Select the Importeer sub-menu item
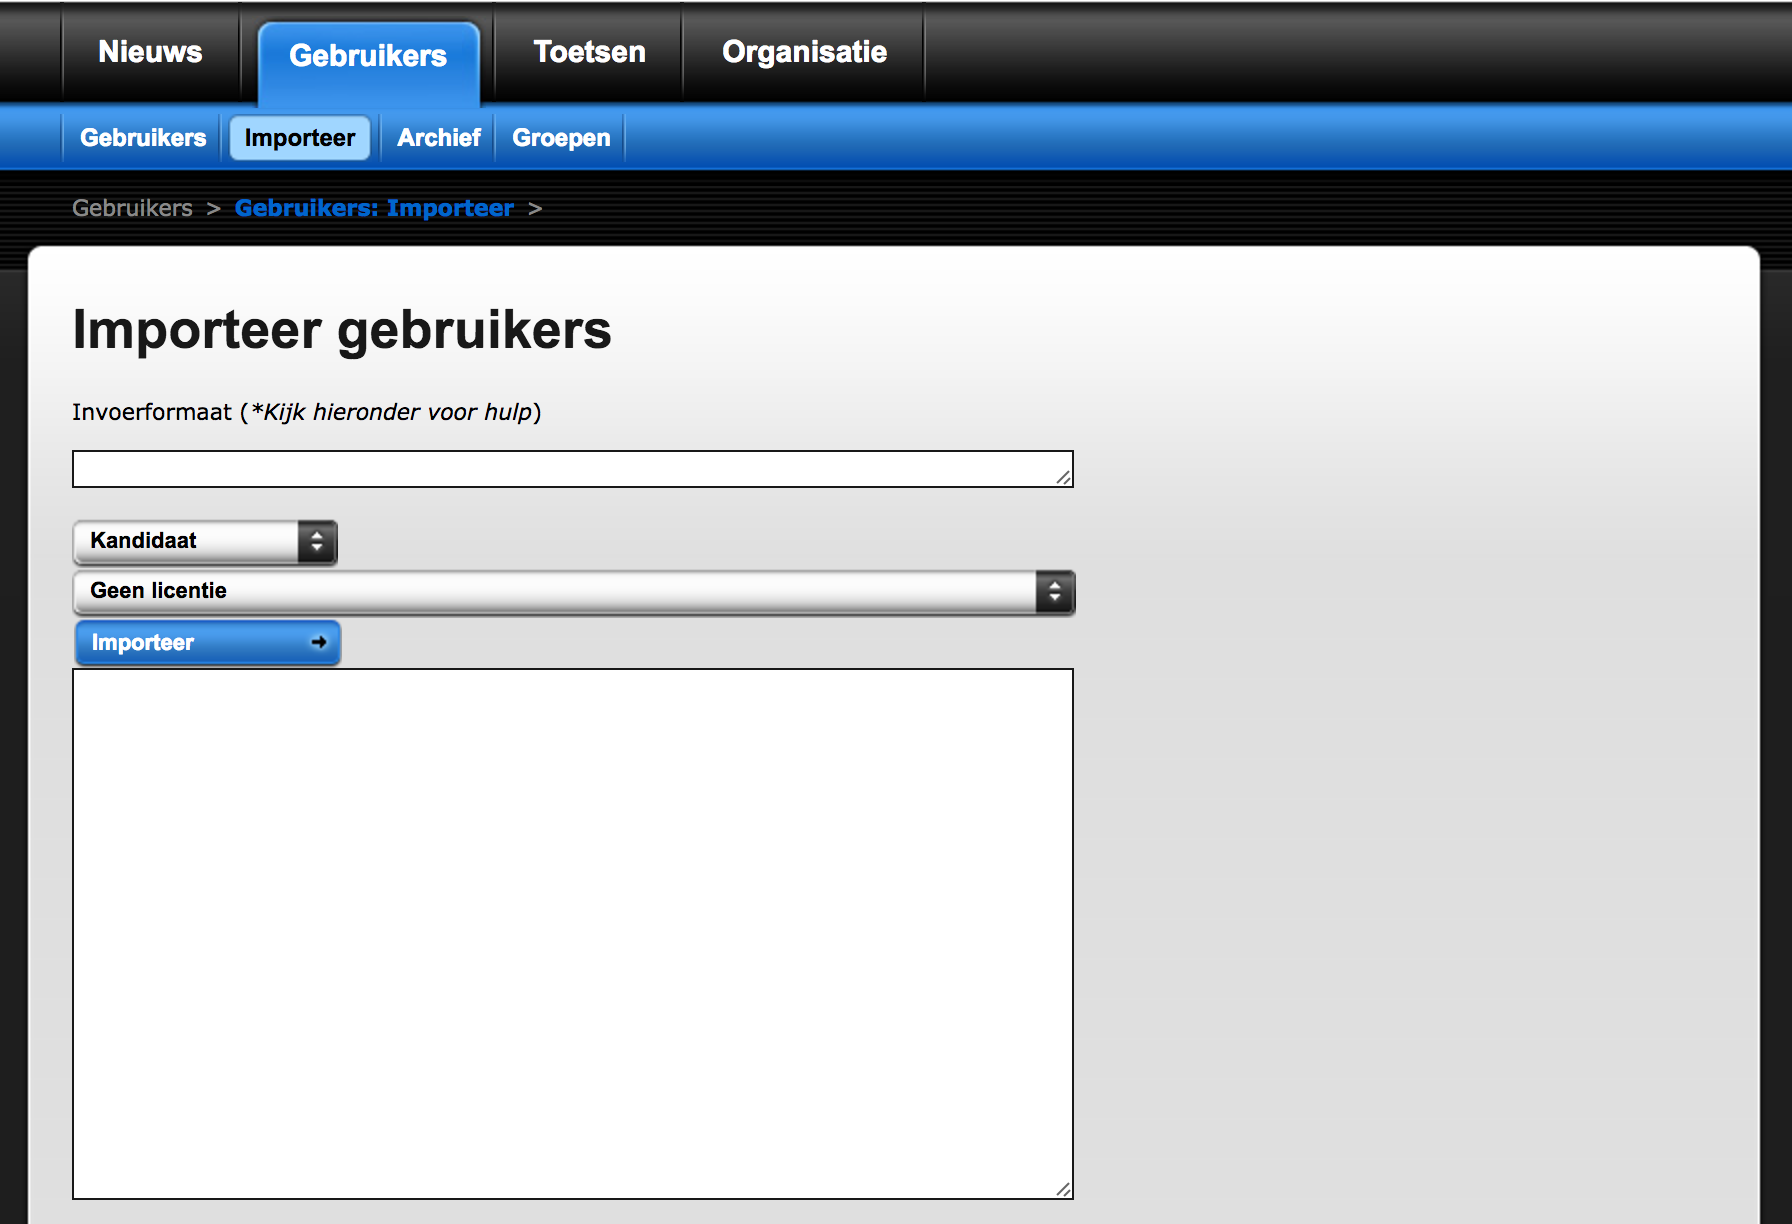This screenshot has width=1792, height=1224. click(x=300, y=138)
